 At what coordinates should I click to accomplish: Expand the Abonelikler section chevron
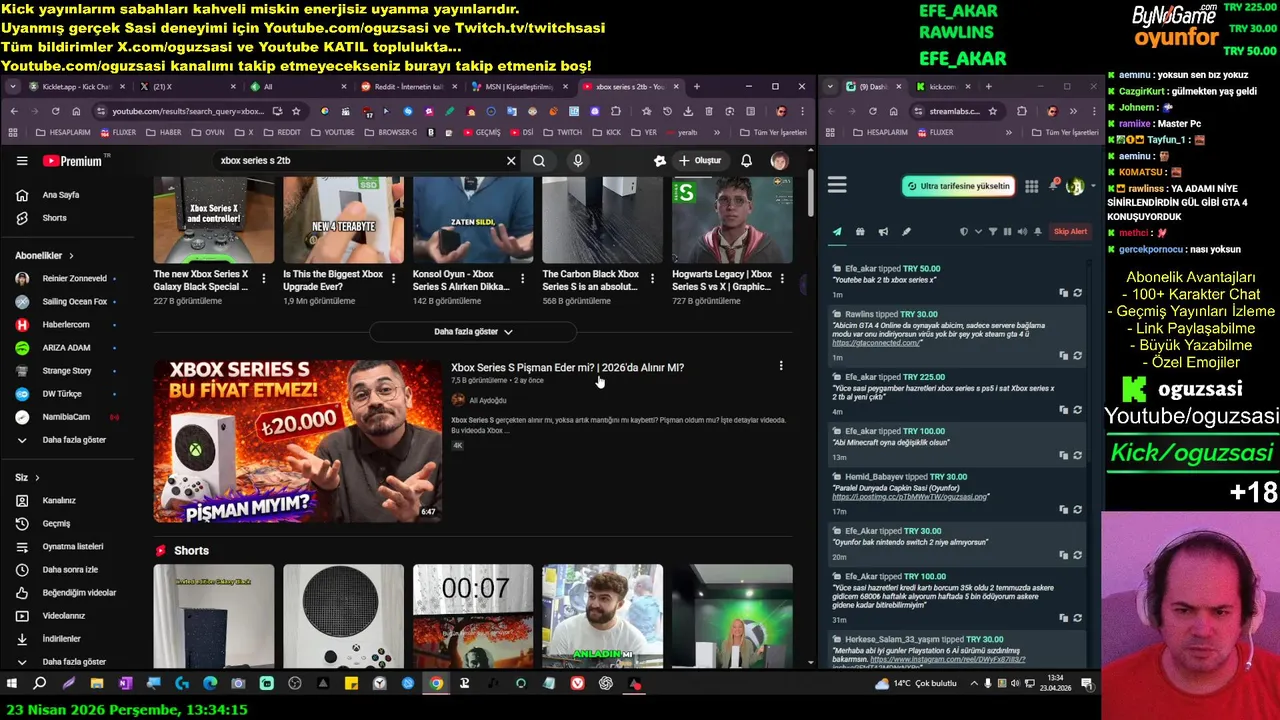71,256
